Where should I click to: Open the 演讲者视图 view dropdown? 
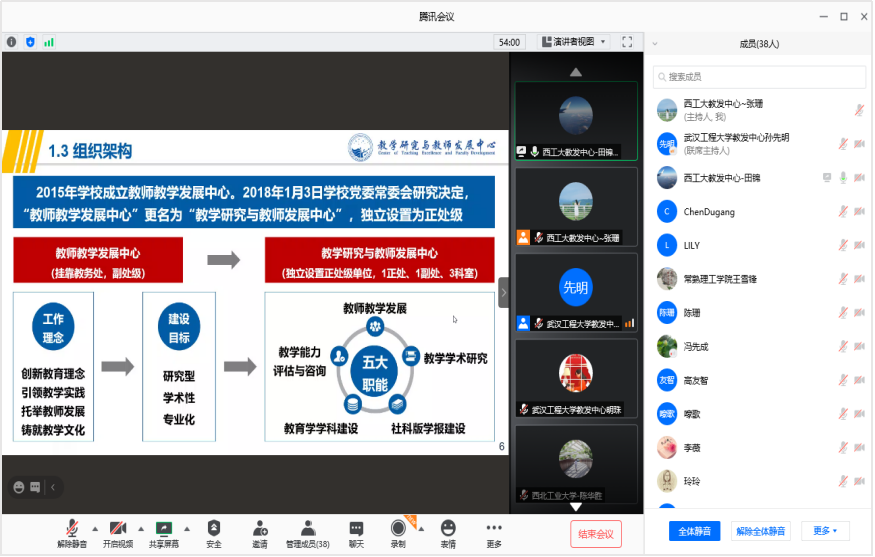(x=574, y=42)
